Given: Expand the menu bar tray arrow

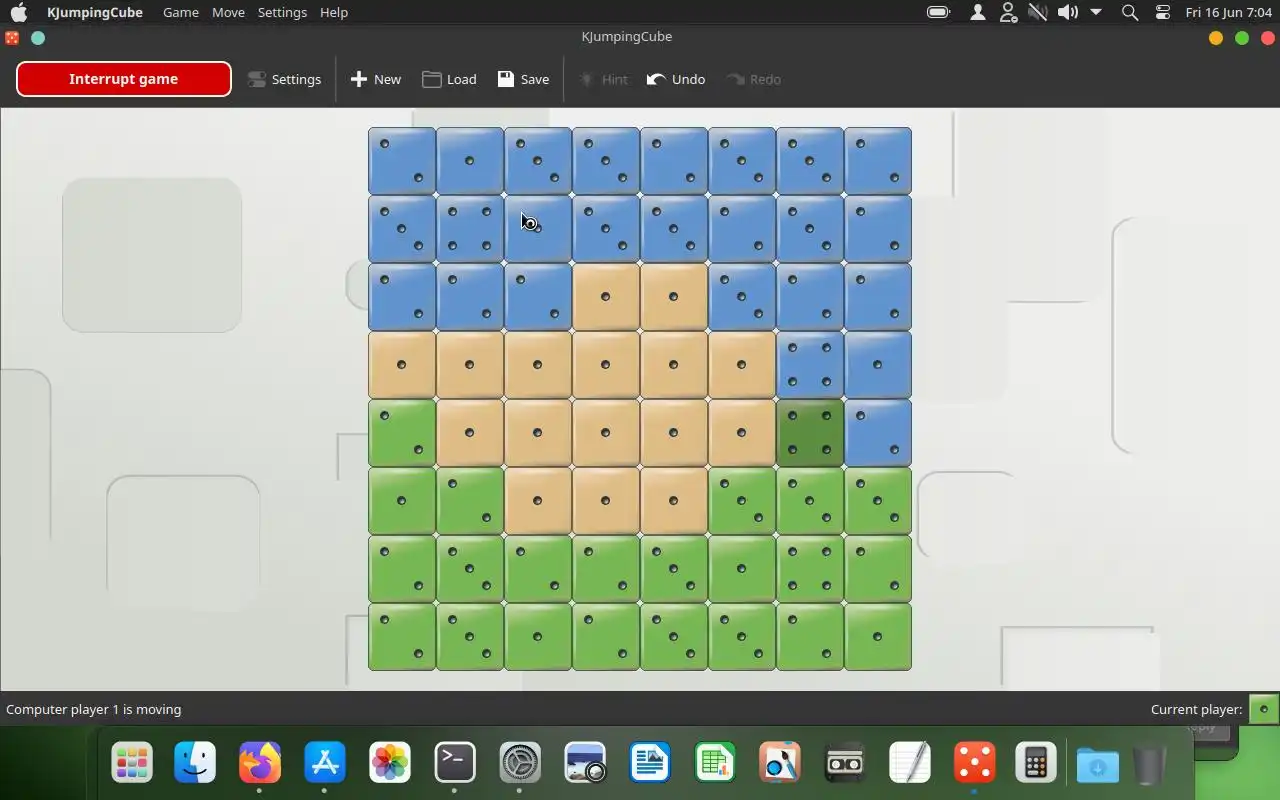Looking at the screenshot, I should coord(1096,12).
